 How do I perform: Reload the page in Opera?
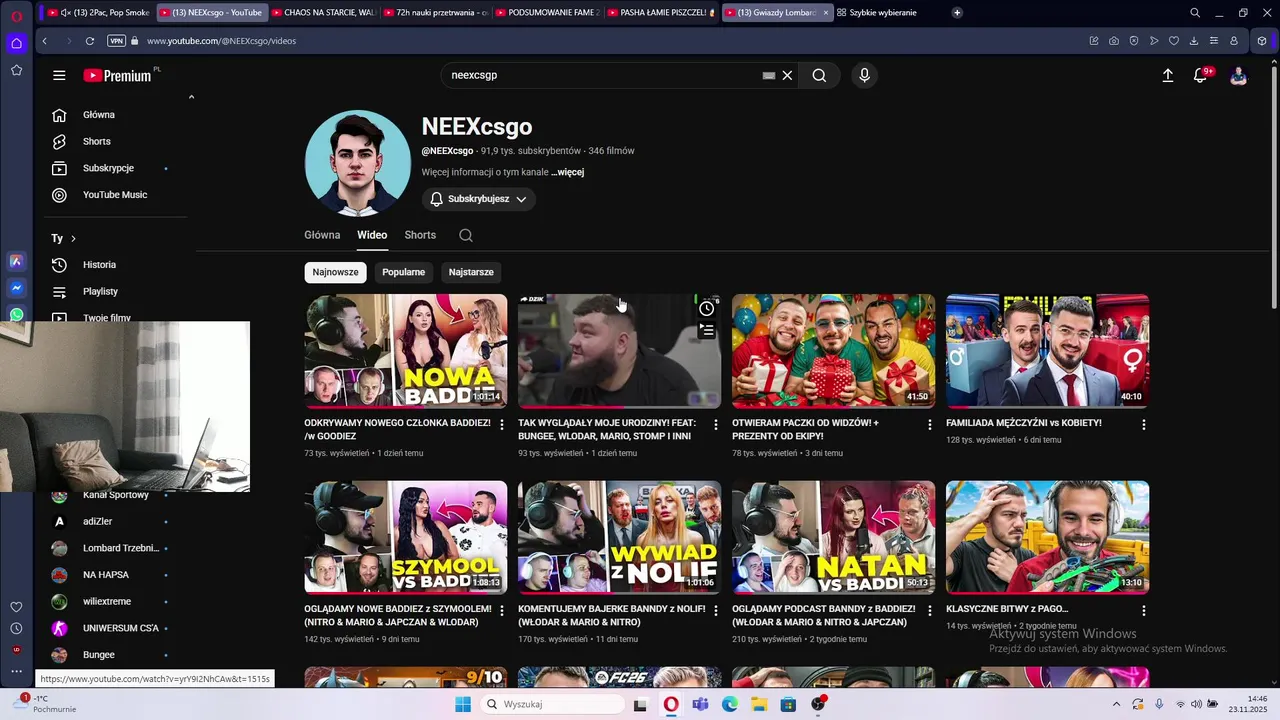(90, 41)
